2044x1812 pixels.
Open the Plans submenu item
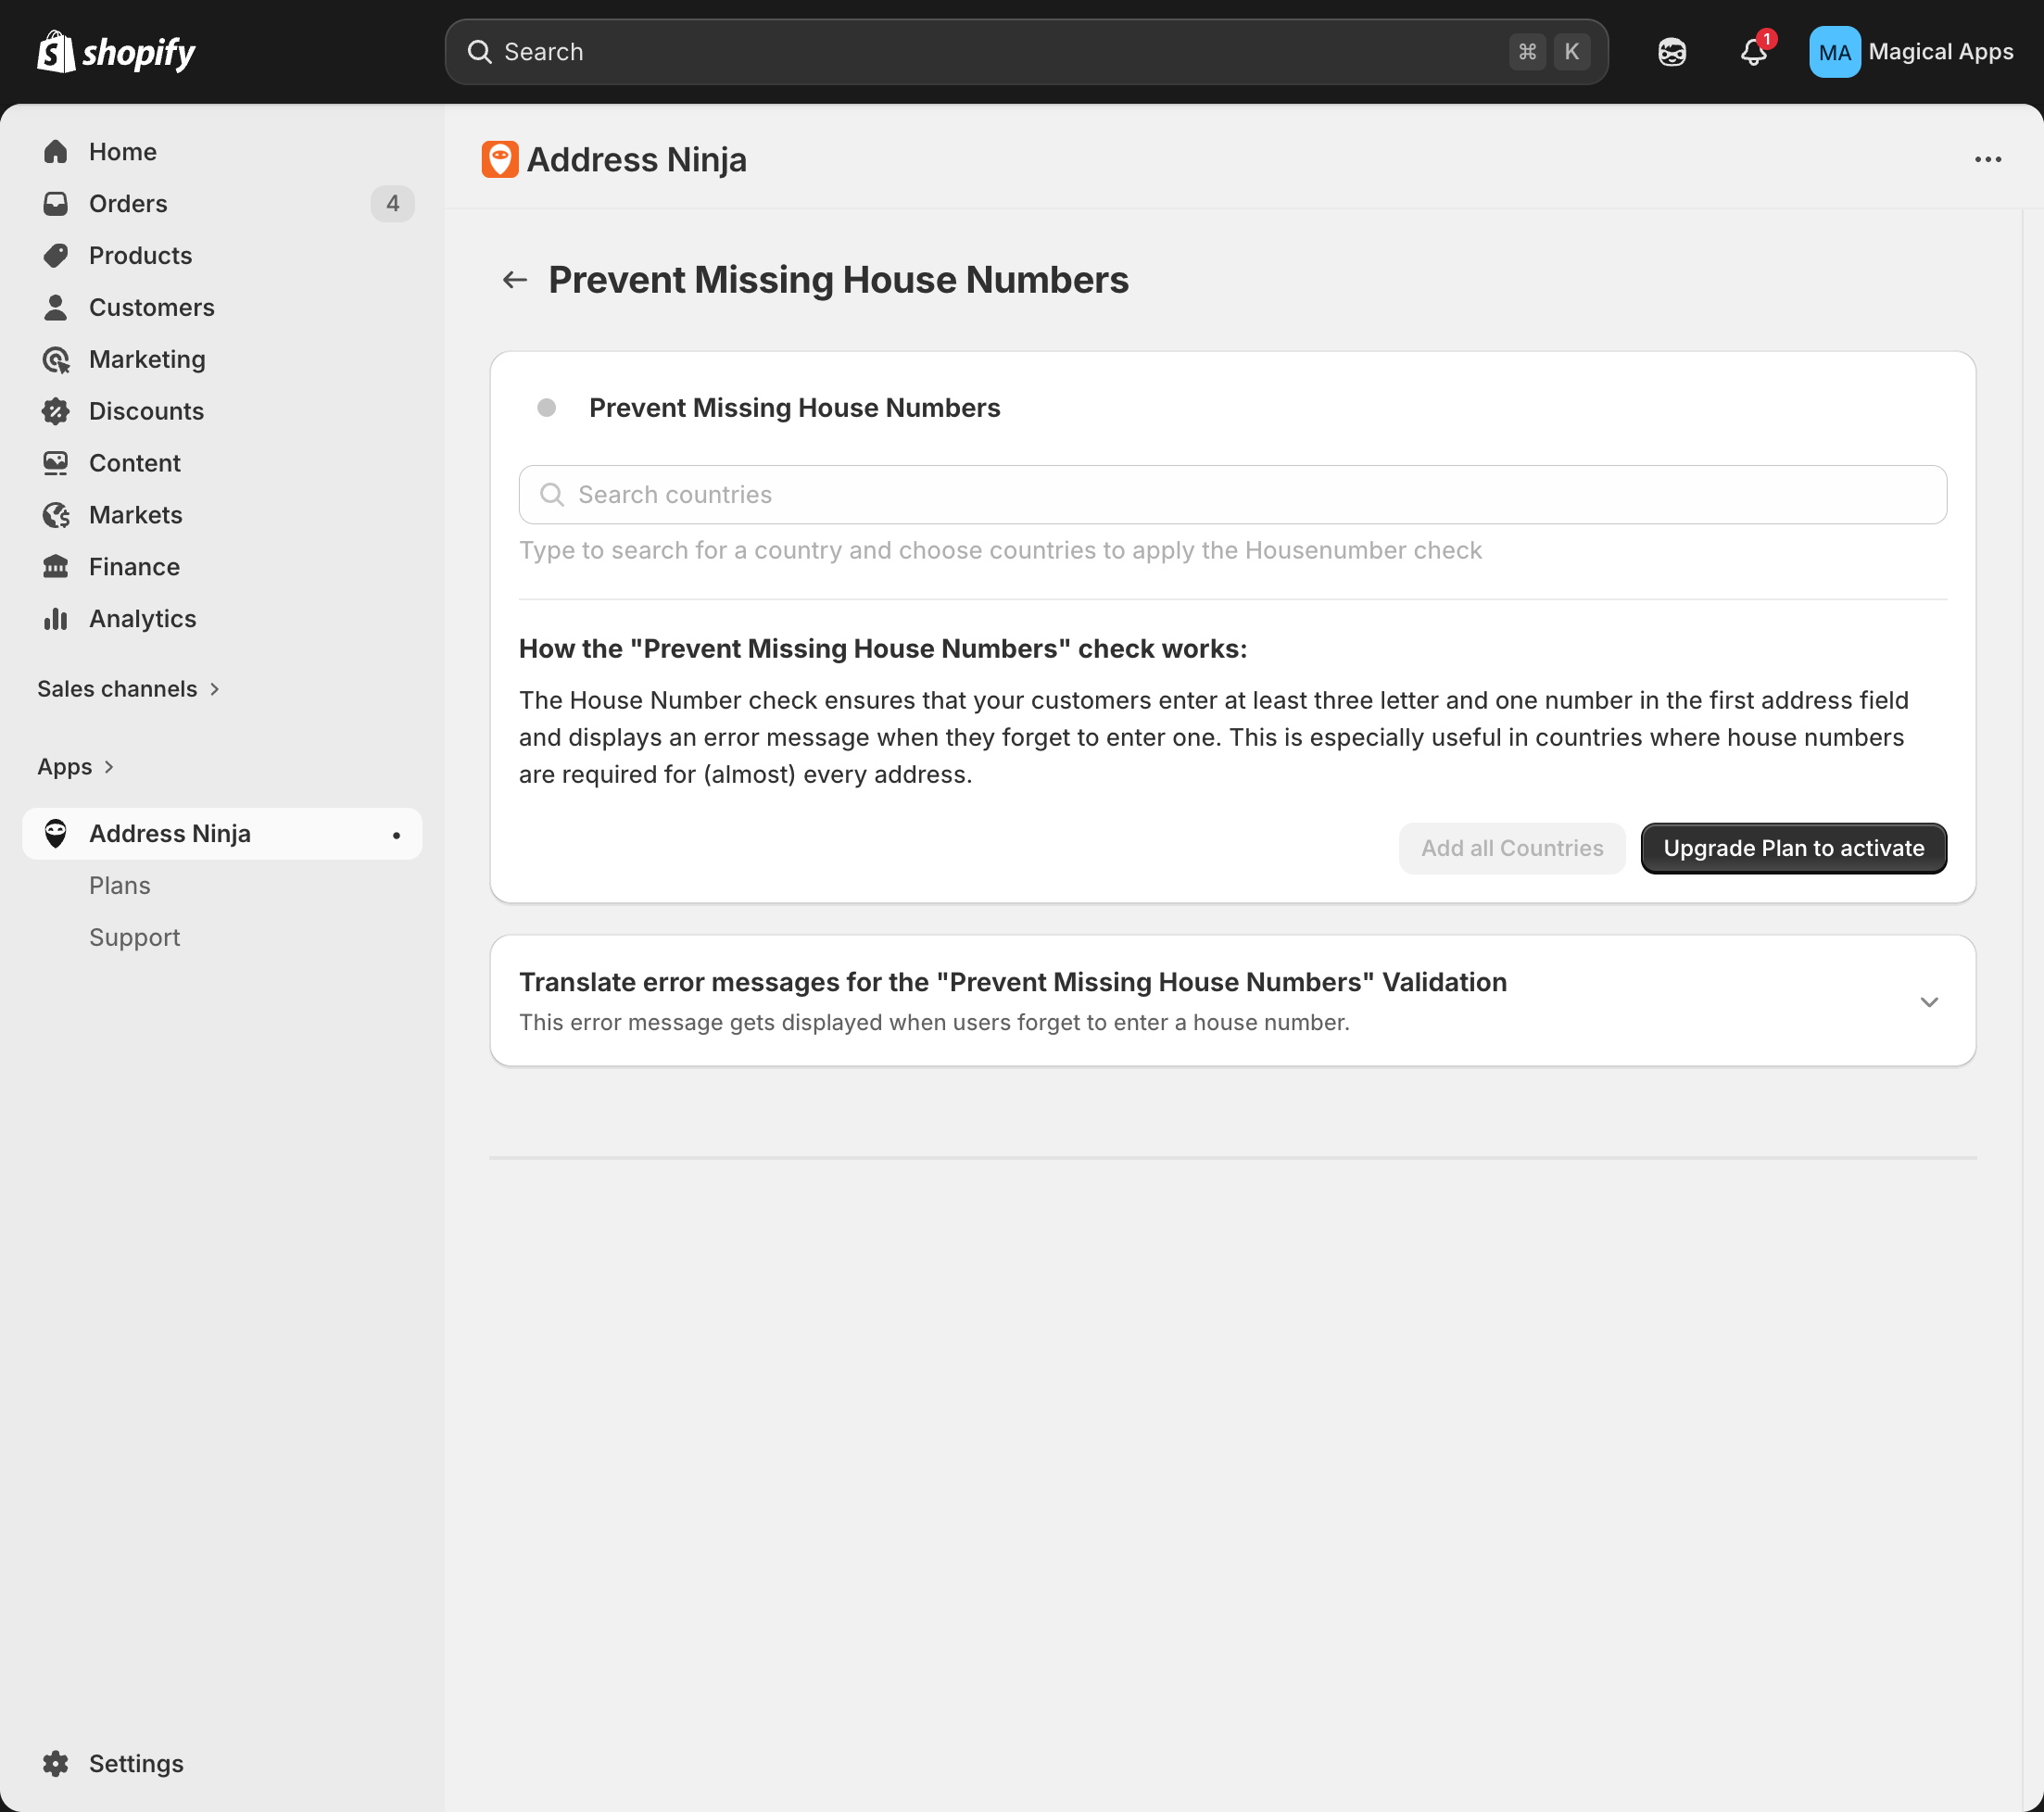coord(119,886)
